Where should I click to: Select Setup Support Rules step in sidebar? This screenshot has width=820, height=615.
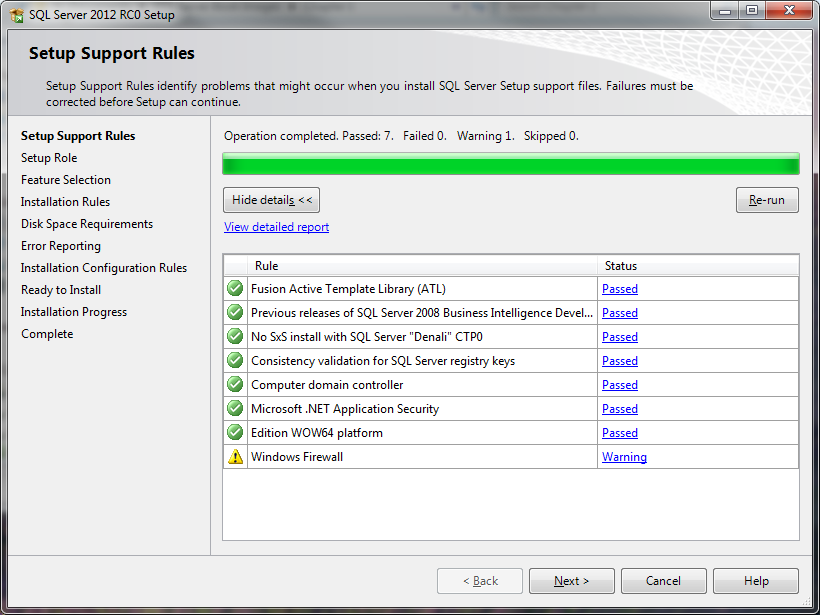(78, 136)
